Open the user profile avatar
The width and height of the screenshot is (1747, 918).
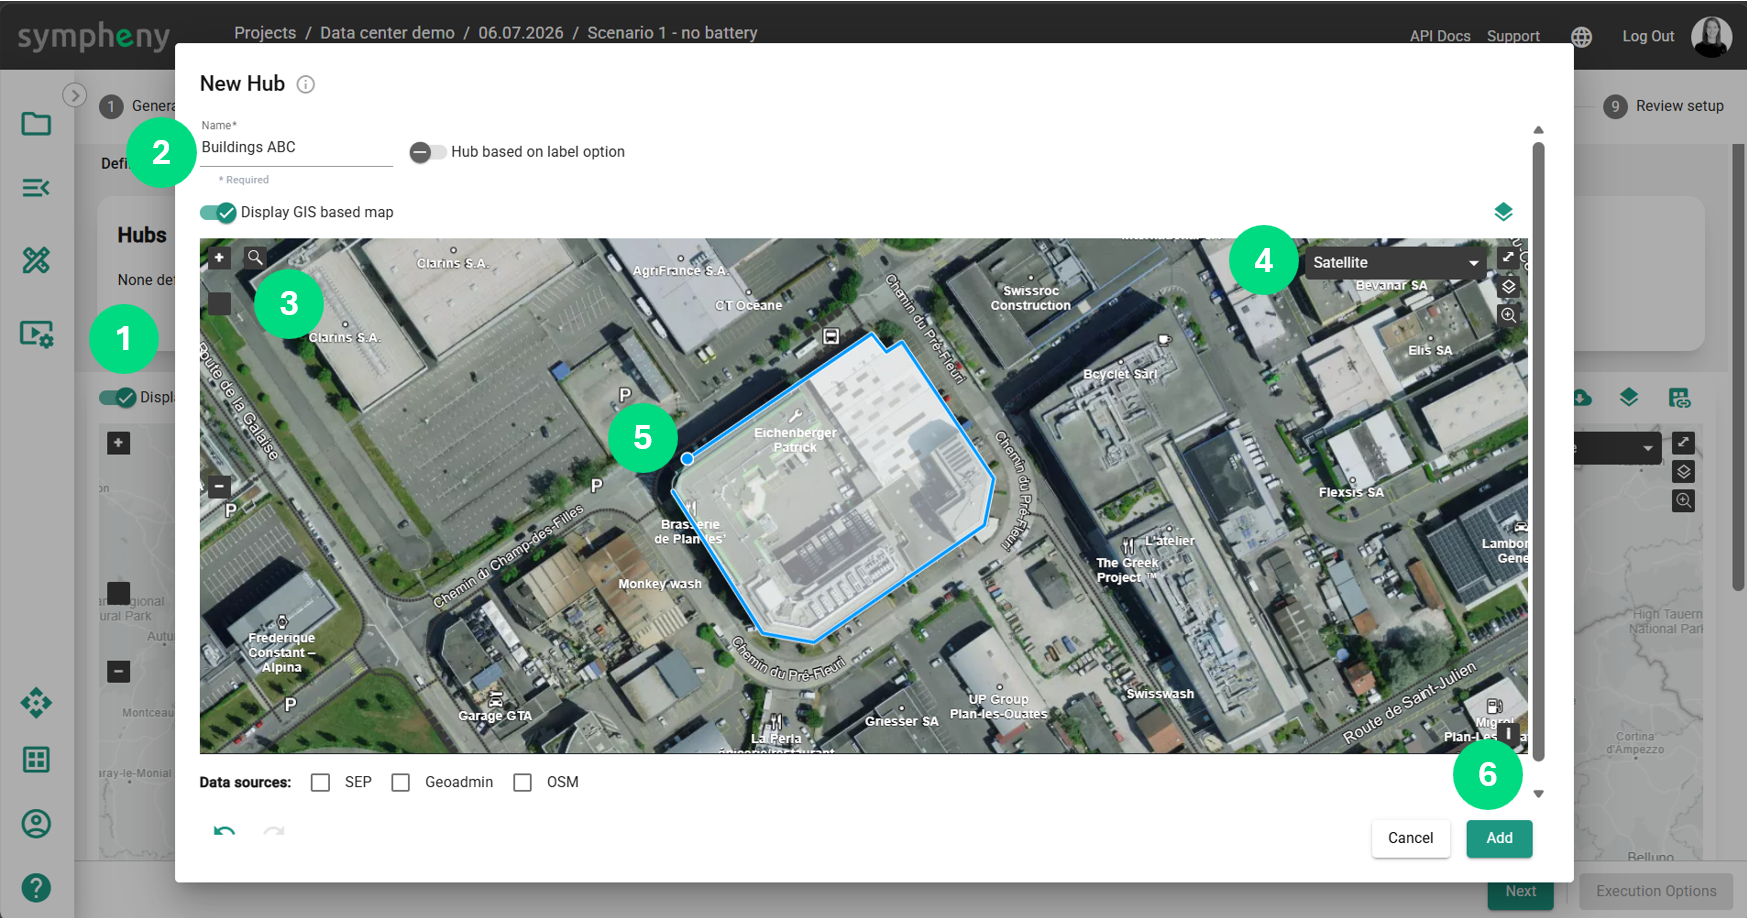pyautogui.click(x=1711, y=37)
